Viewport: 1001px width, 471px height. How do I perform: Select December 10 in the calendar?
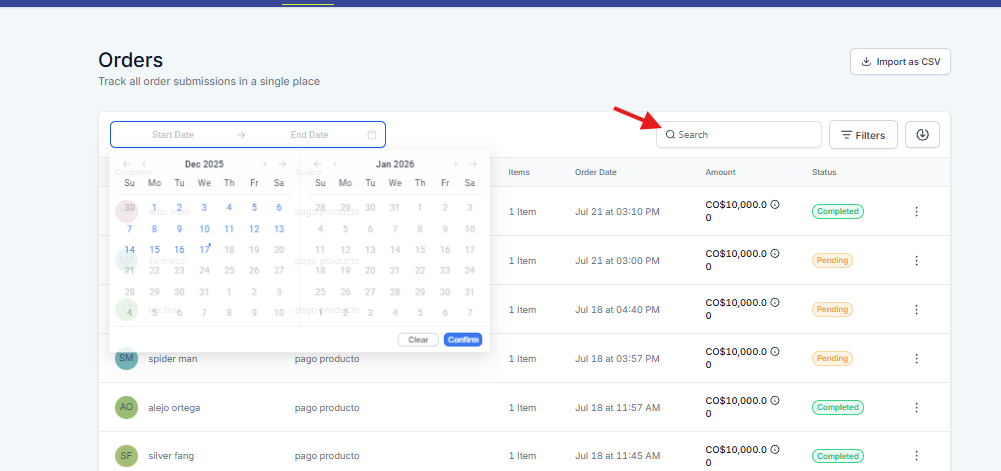(x=204, y=229)
